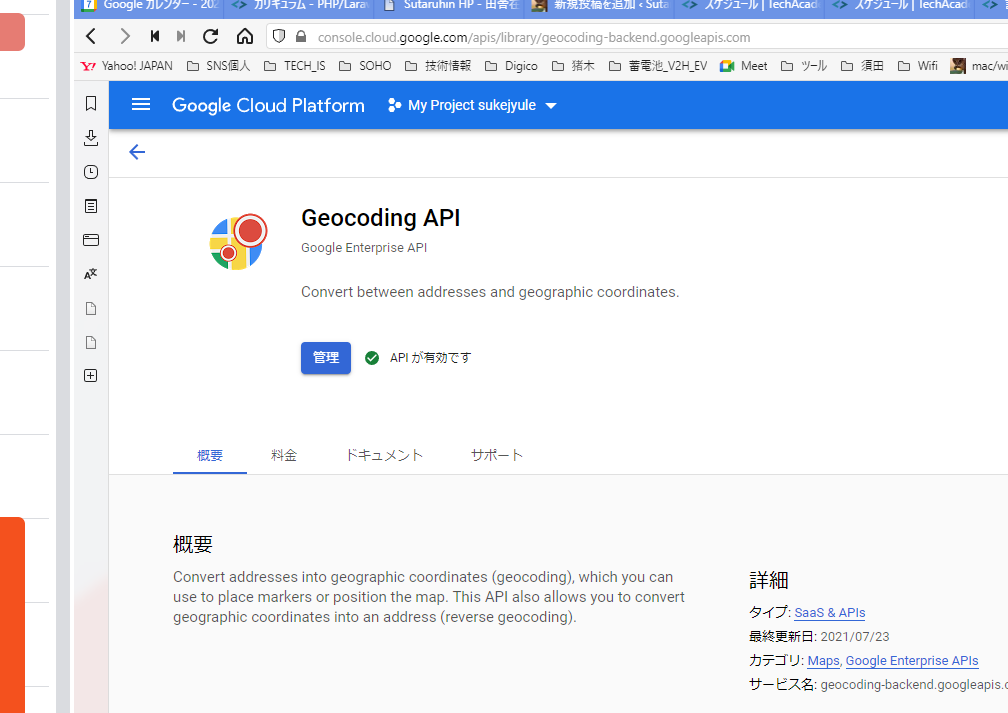
Task: Open the bookmarks side panel
Action: [x=91, y=104]
